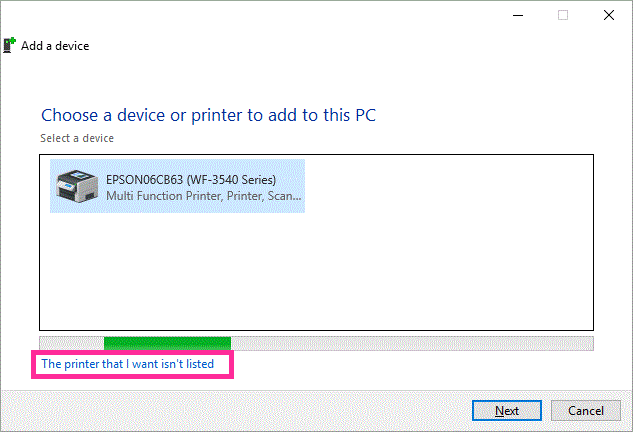
Task: Click the empty progress bar track right of green block
Action: tap(412, 344)
